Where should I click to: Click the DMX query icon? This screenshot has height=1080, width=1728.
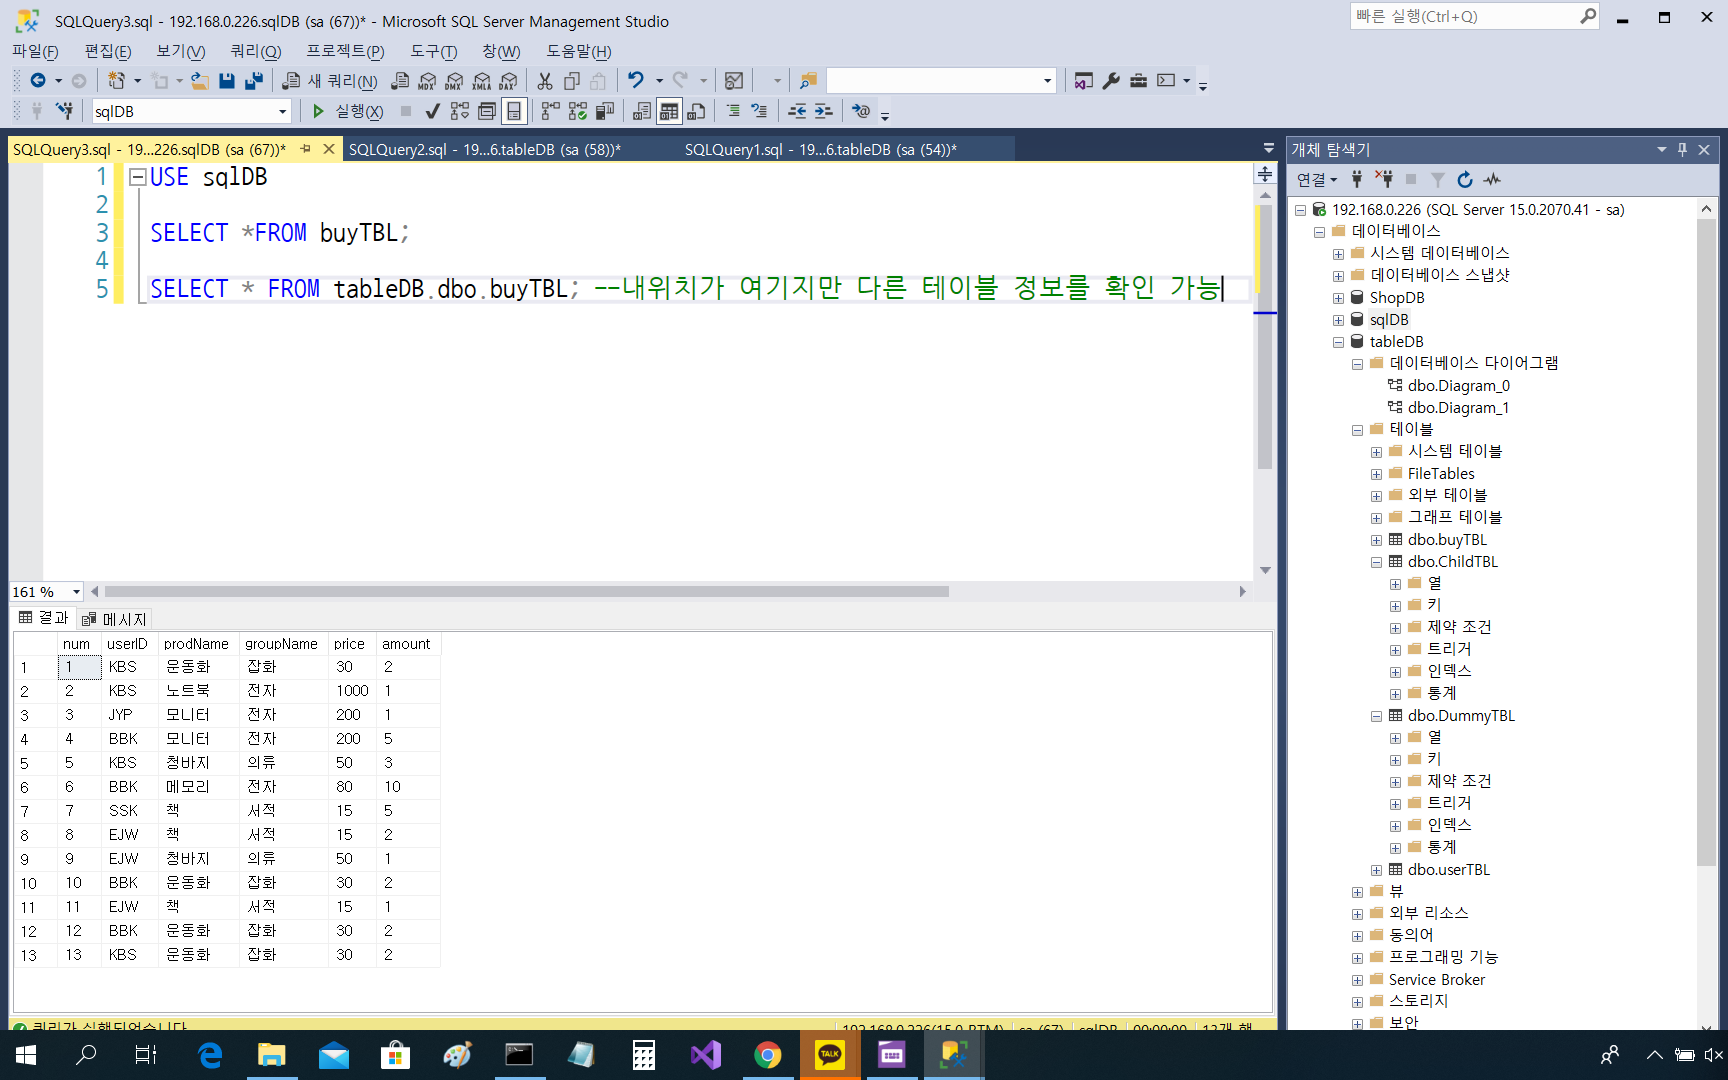(454, 81)
